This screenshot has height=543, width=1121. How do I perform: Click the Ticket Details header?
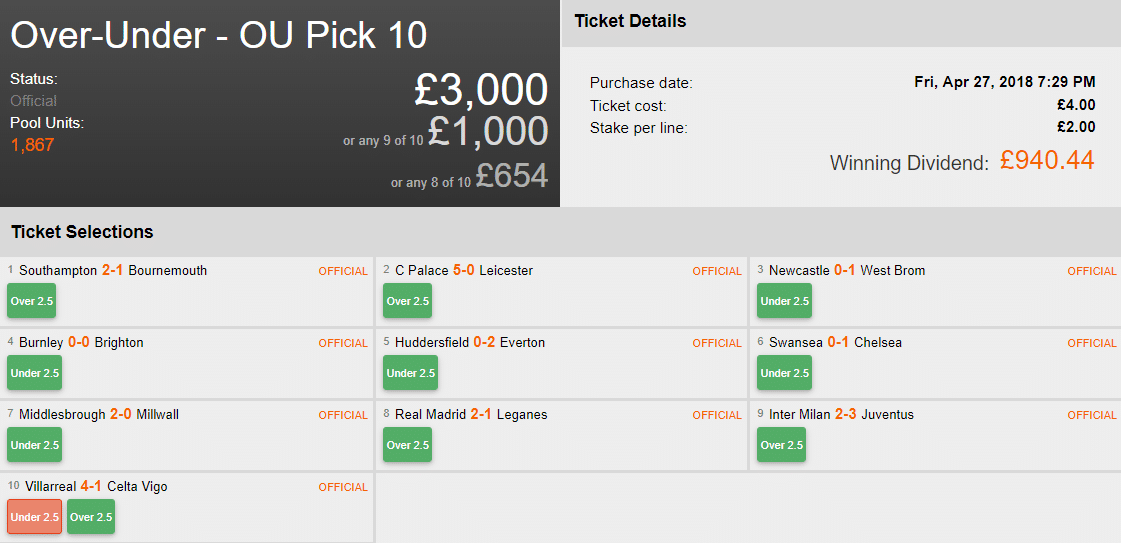pos(630,21)
